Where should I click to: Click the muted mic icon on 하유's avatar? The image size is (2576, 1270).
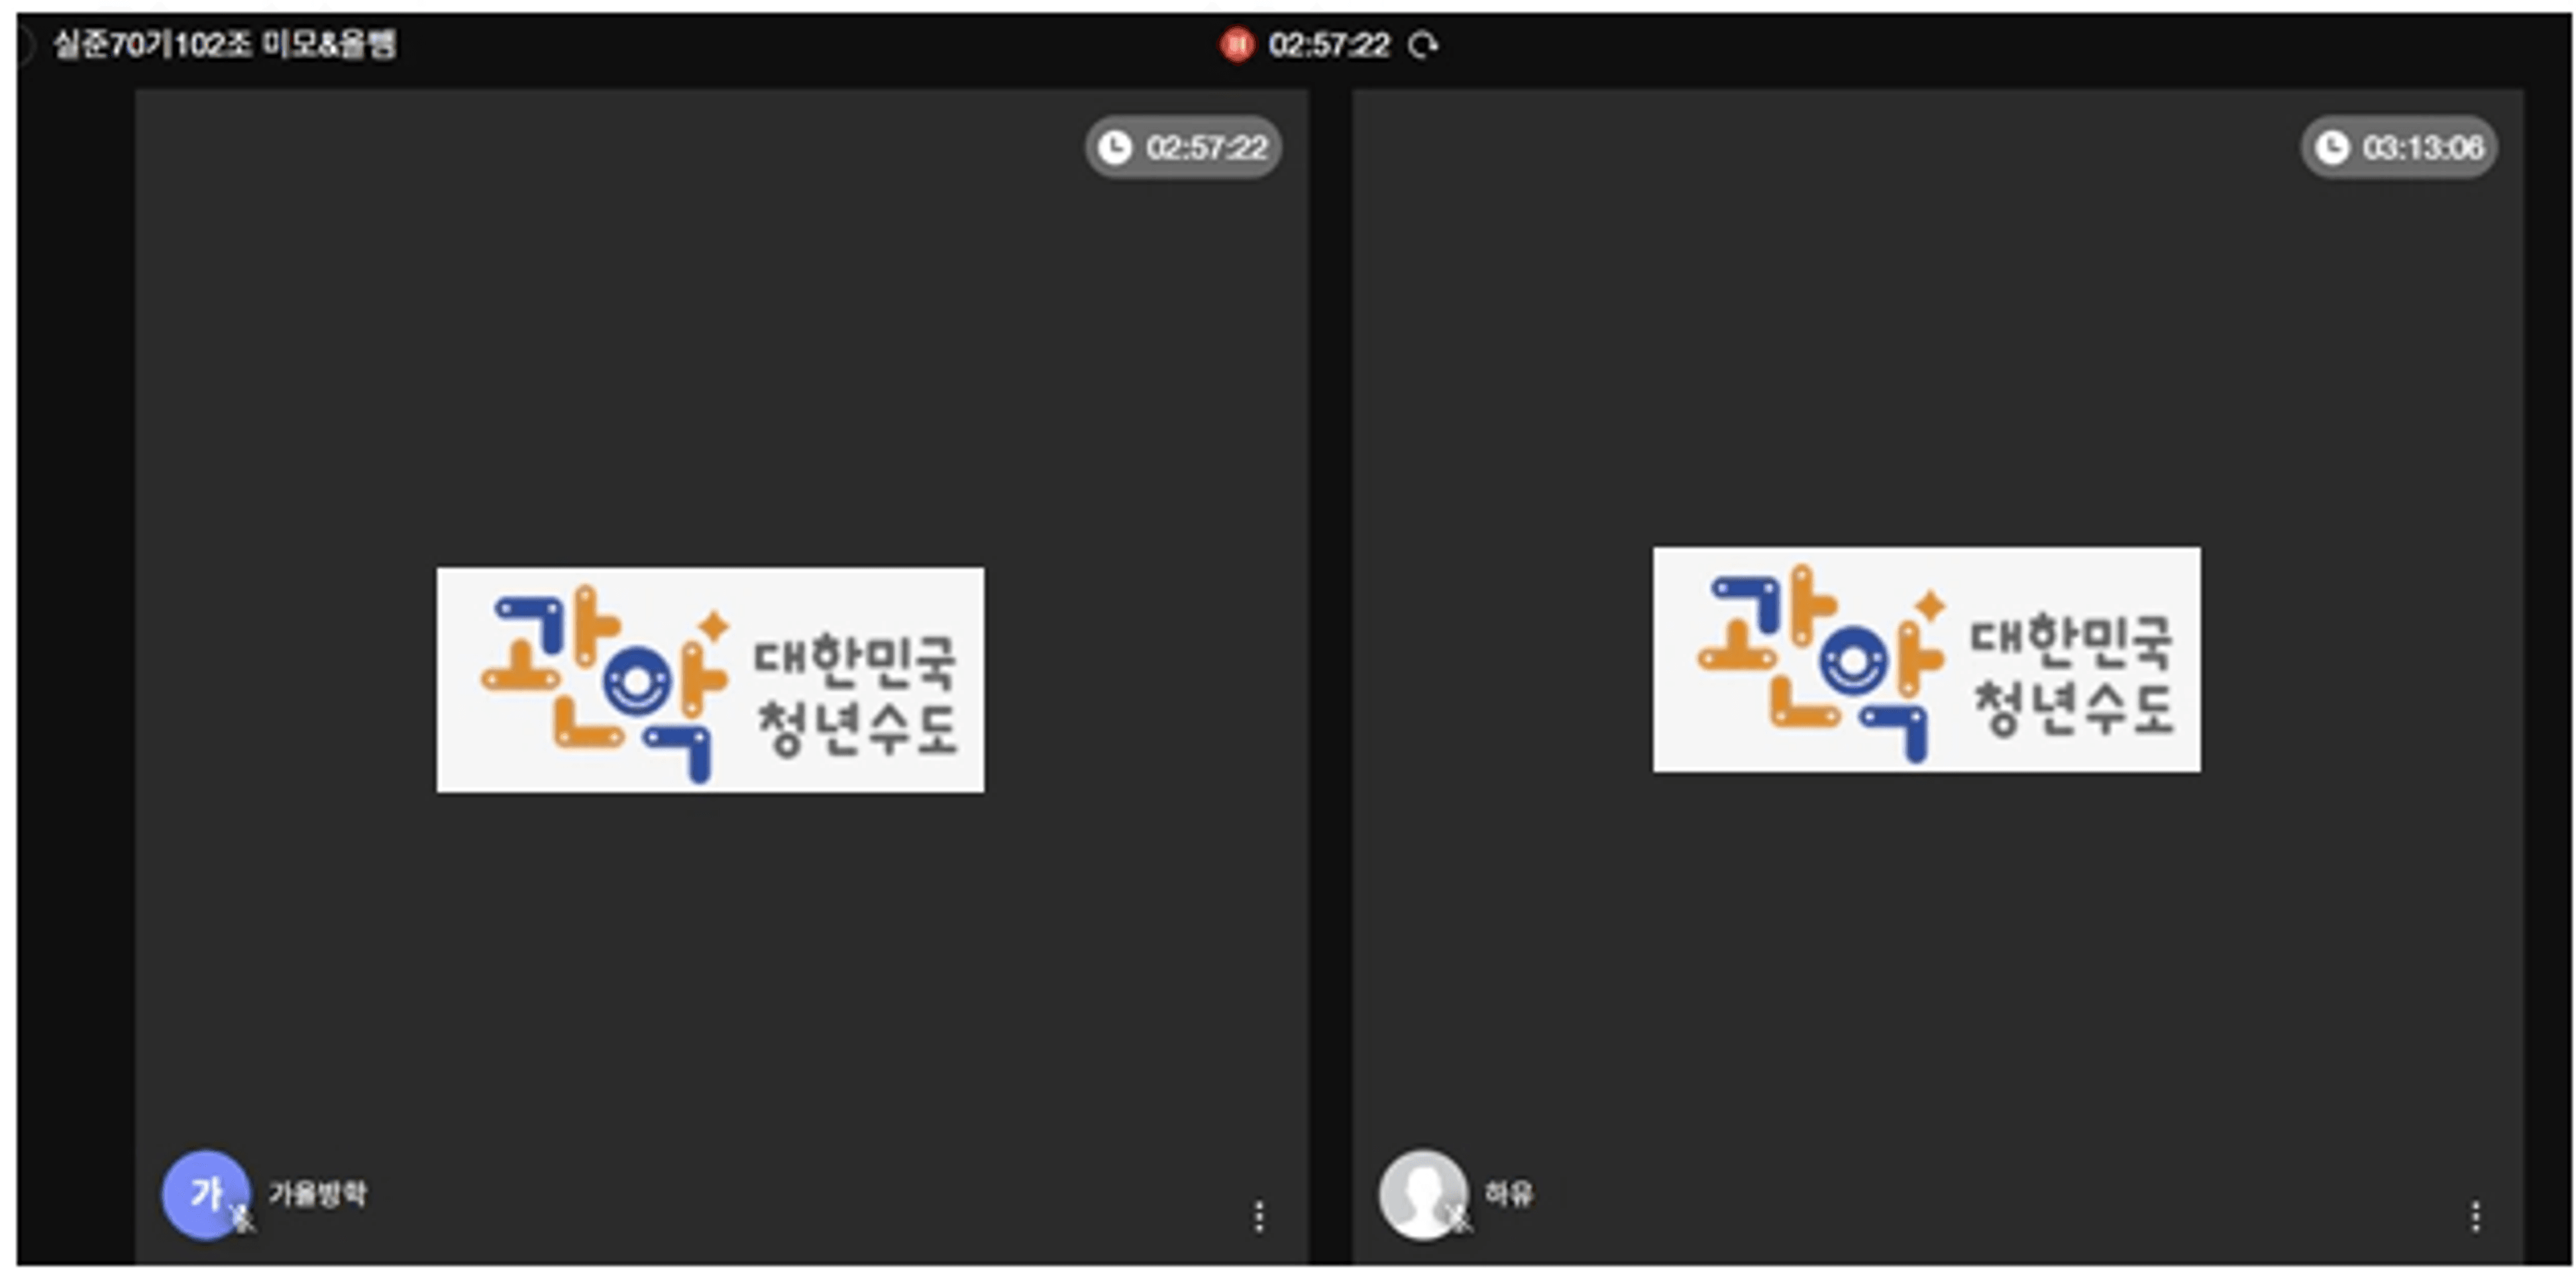(x=1459, y=1217)
